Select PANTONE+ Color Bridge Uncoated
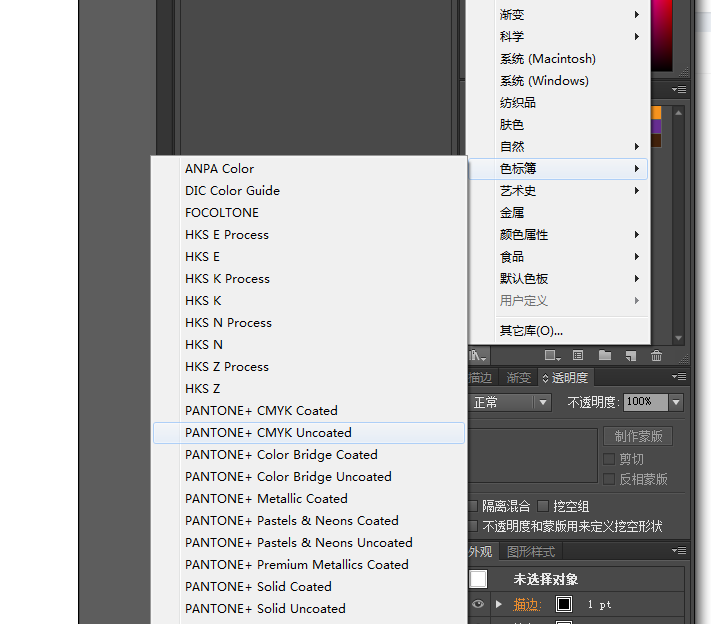 pos(309,477)
